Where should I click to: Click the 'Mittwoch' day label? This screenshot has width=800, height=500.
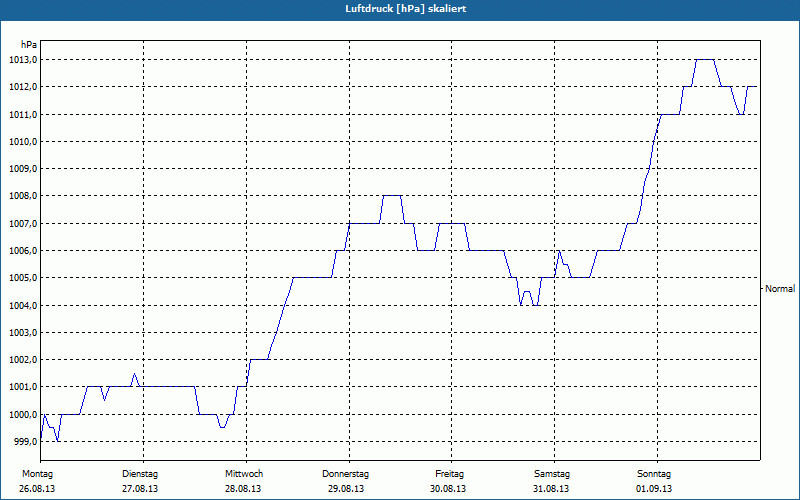click(244, 474)
